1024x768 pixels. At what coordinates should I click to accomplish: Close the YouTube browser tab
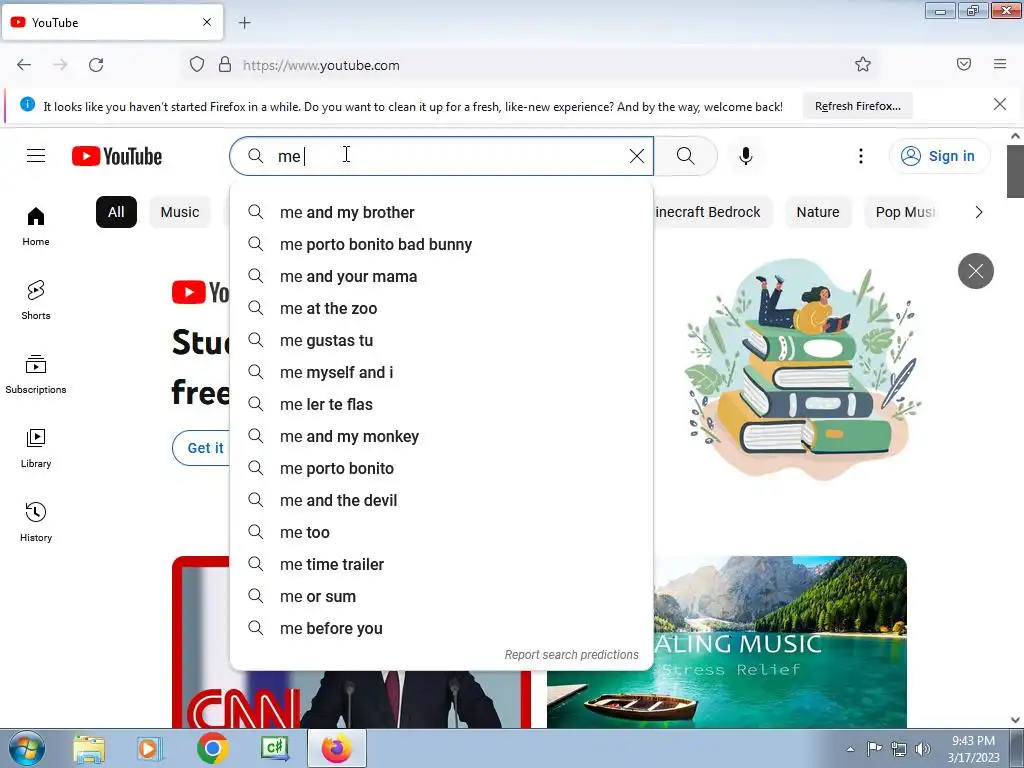click(207, 22)
